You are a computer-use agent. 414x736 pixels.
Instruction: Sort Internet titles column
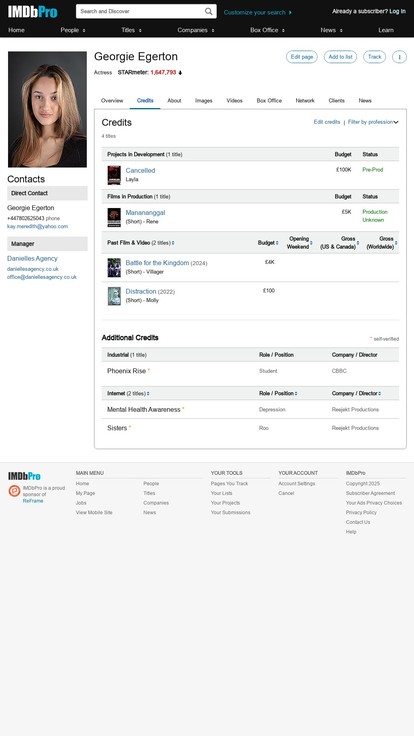(128, 393)
